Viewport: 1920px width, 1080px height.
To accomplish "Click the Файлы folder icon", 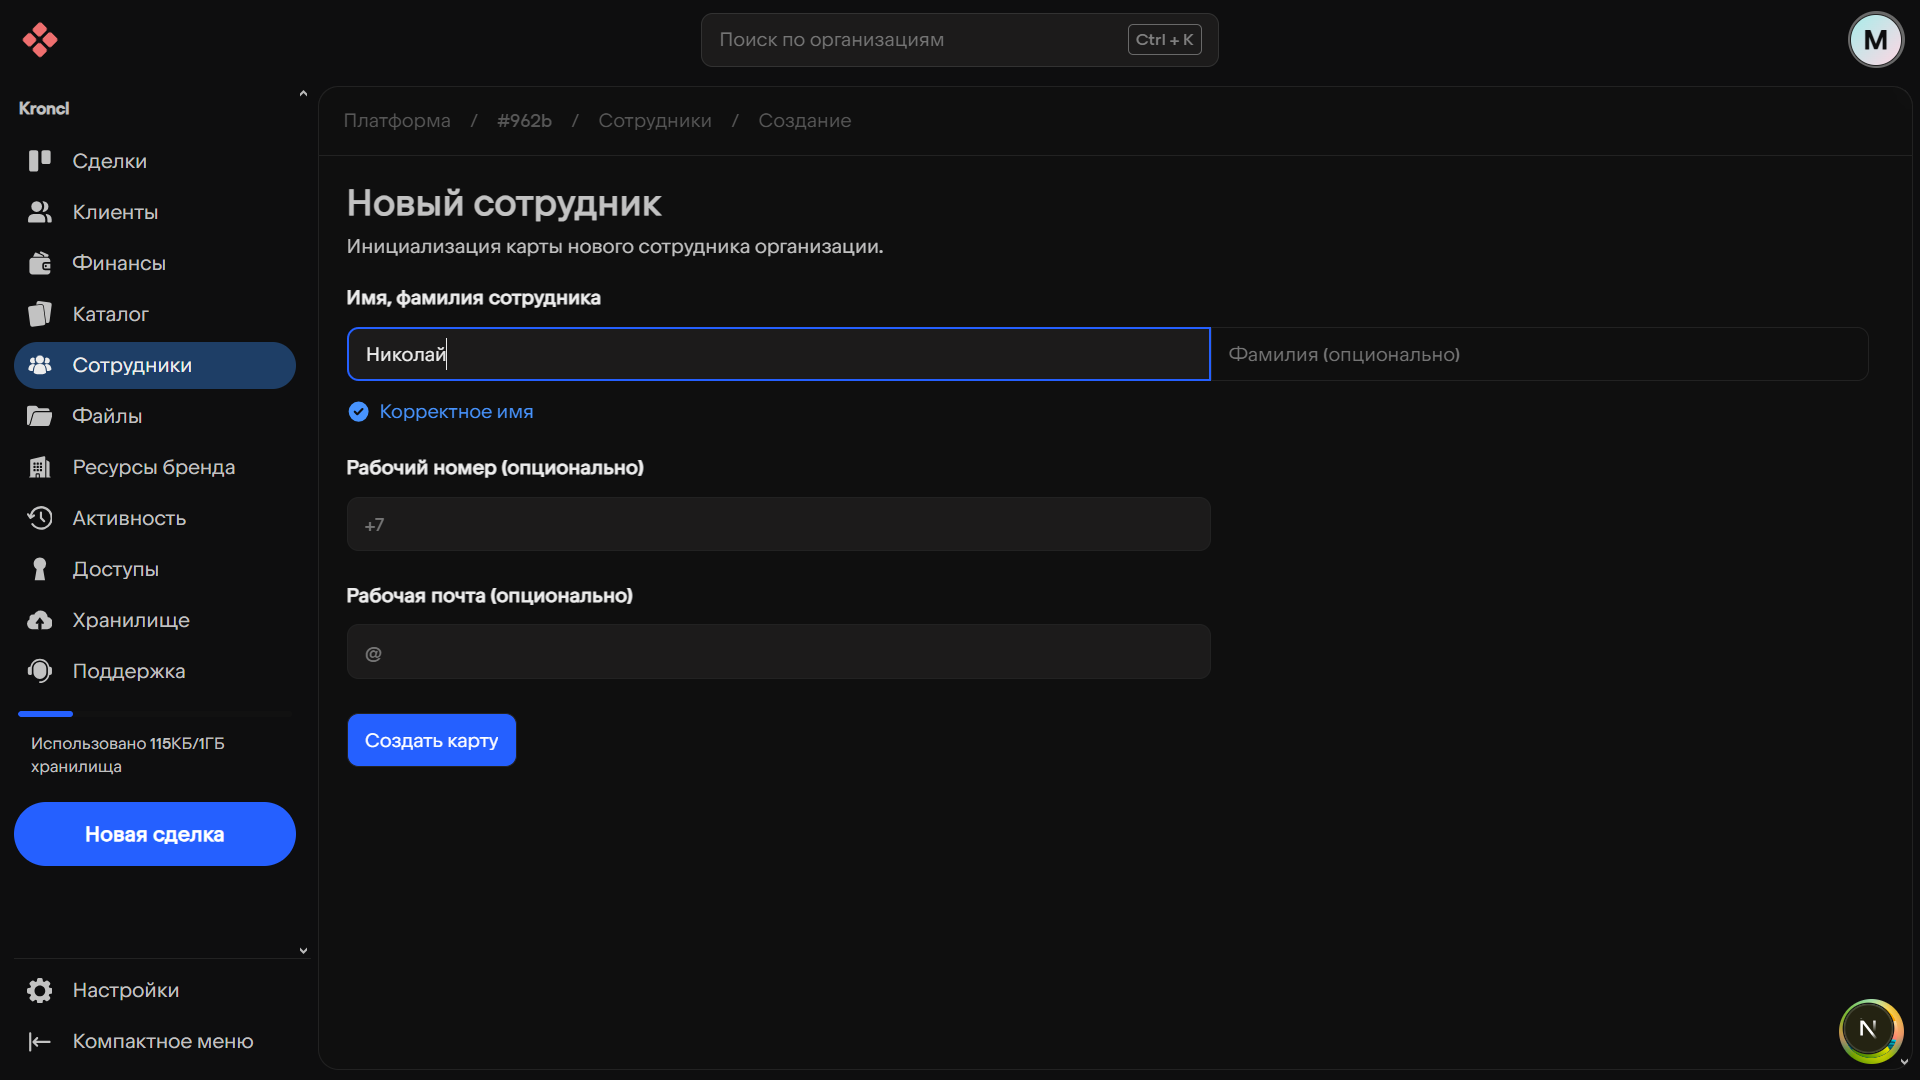I will pyautogui.click(x=40, y=416).
